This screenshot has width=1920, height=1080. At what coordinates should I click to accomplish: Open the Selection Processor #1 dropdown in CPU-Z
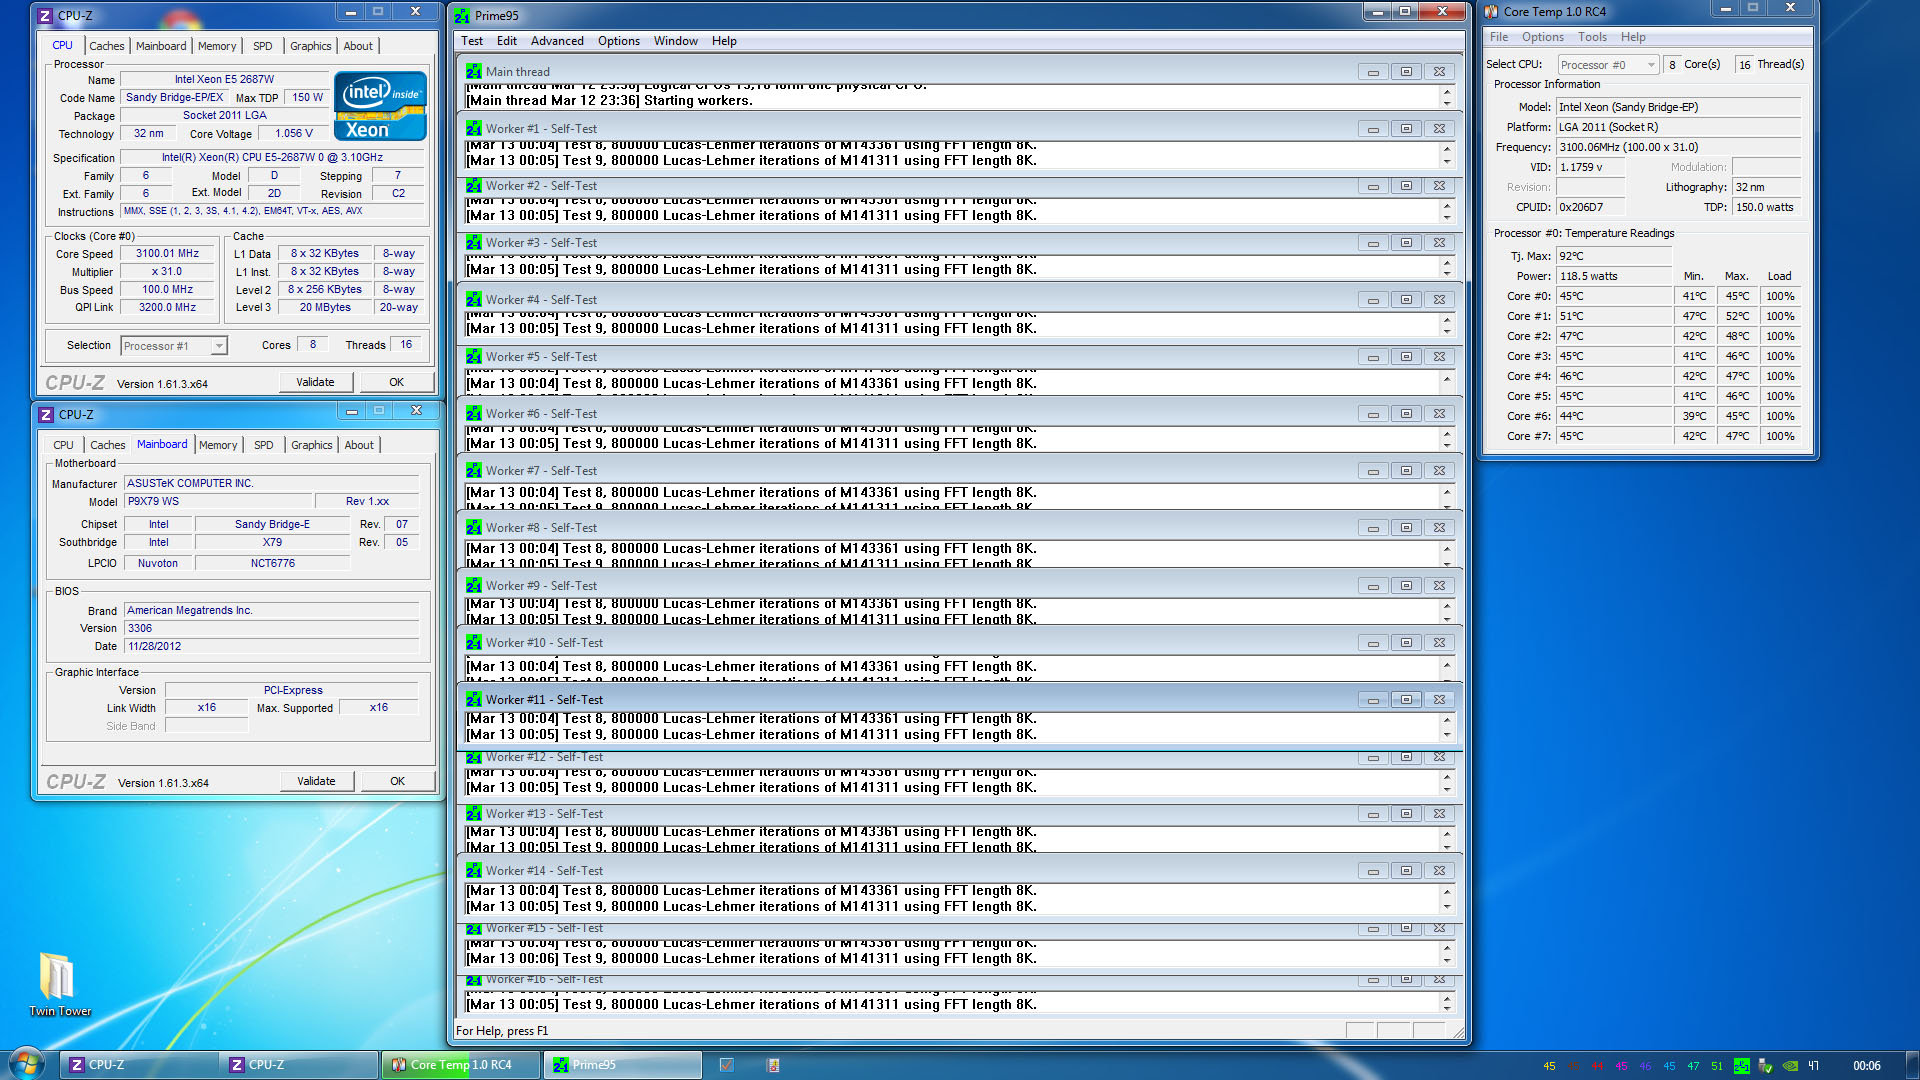pos(174,346)
